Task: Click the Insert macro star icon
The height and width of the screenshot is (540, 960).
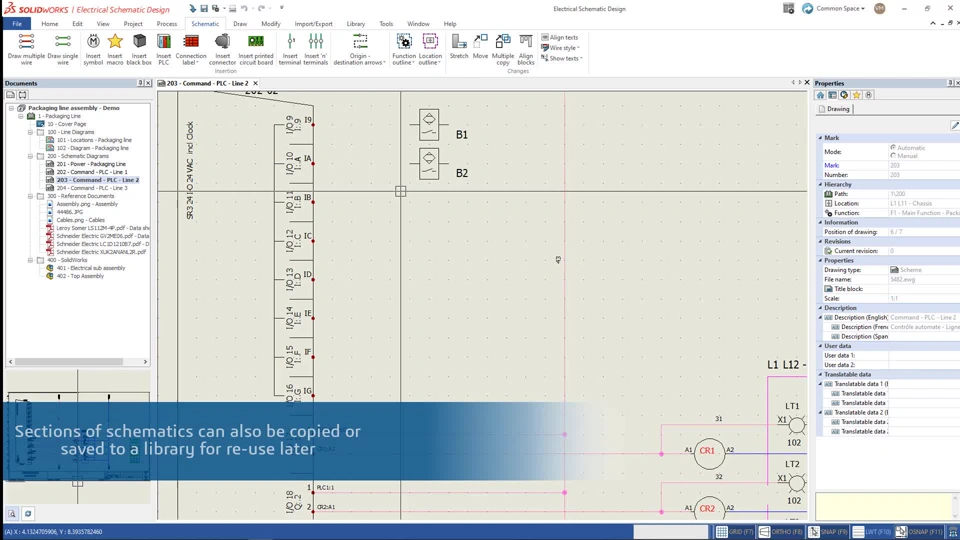Action: coord(114,49)
